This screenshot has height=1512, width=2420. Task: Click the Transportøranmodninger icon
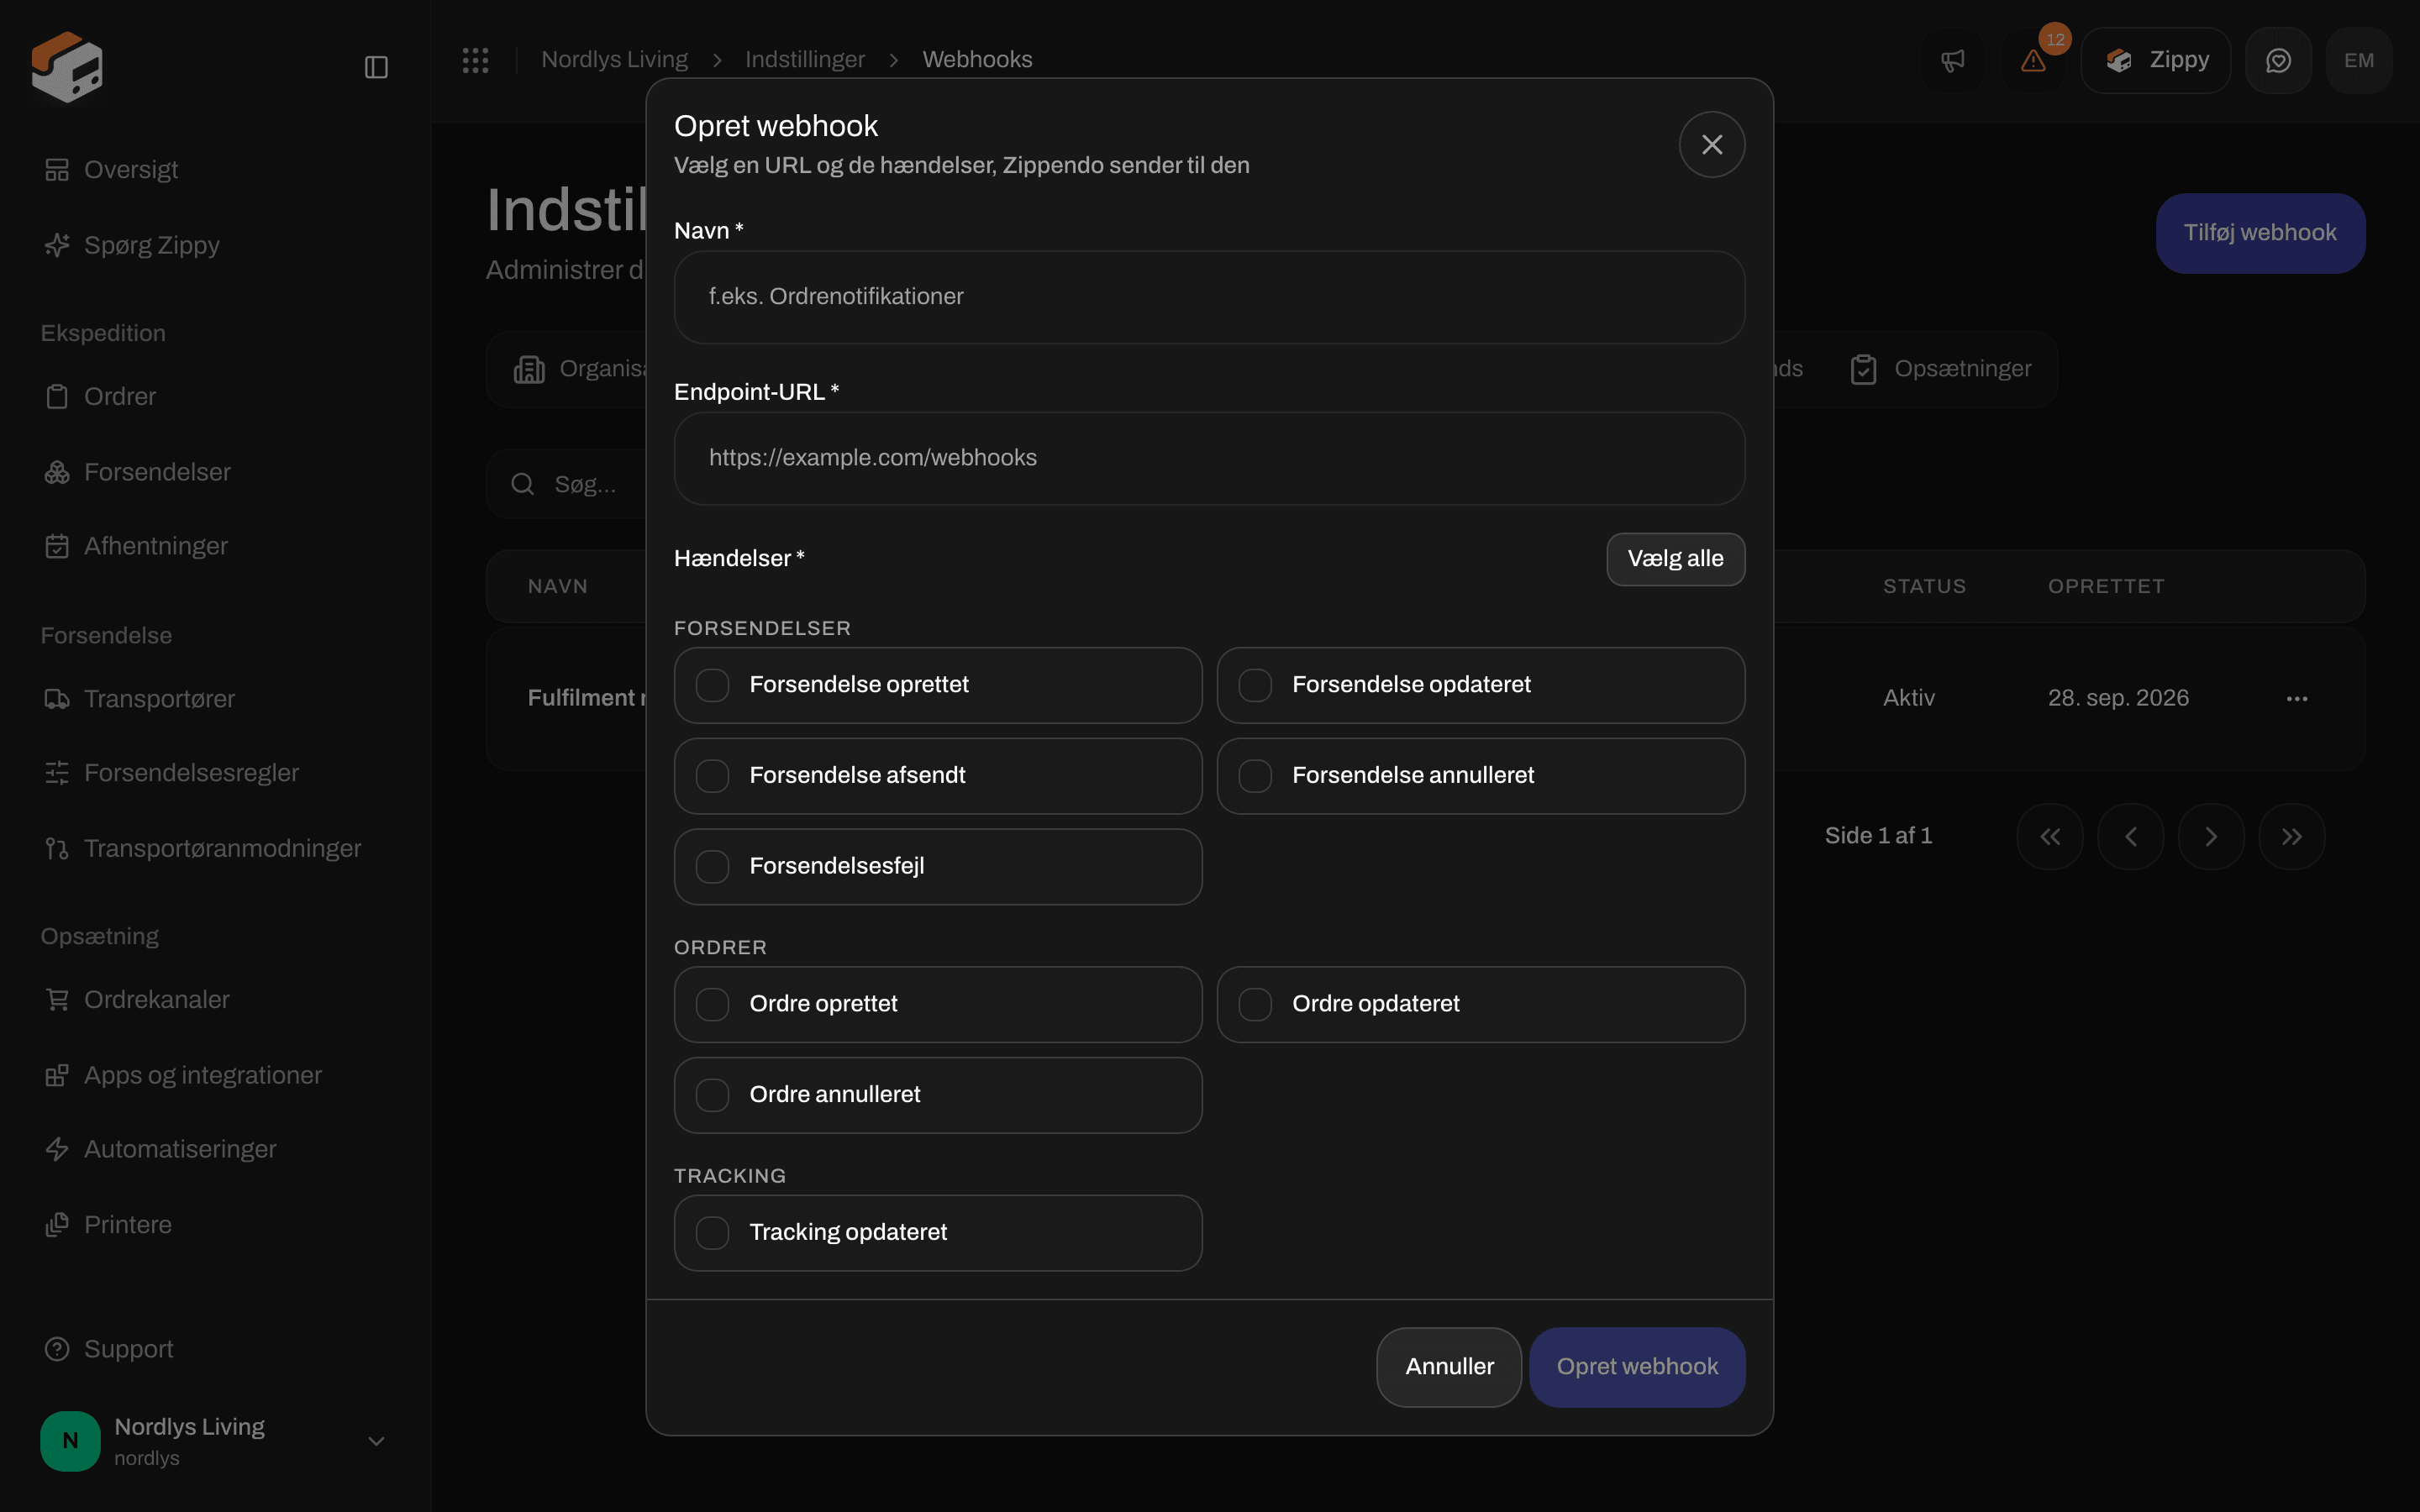pos(57,849)
